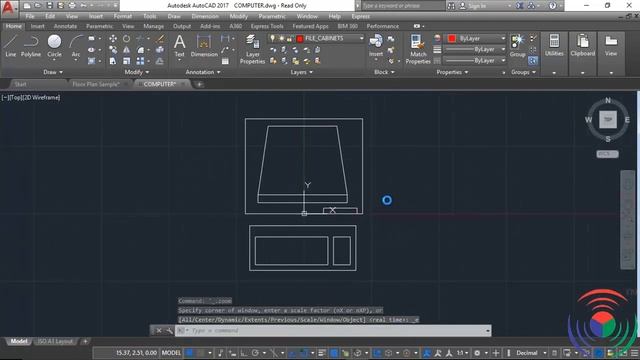Click the search keyword input box
640x360 pixels.
tap(403, 6)
